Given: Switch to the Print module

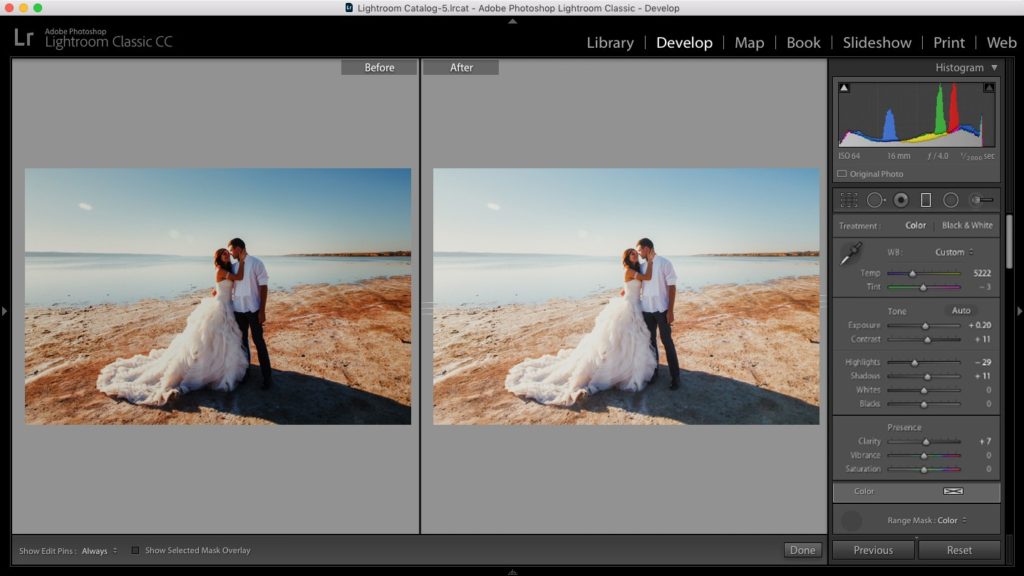Looking at the screenshot, I should tap(949, 42).
